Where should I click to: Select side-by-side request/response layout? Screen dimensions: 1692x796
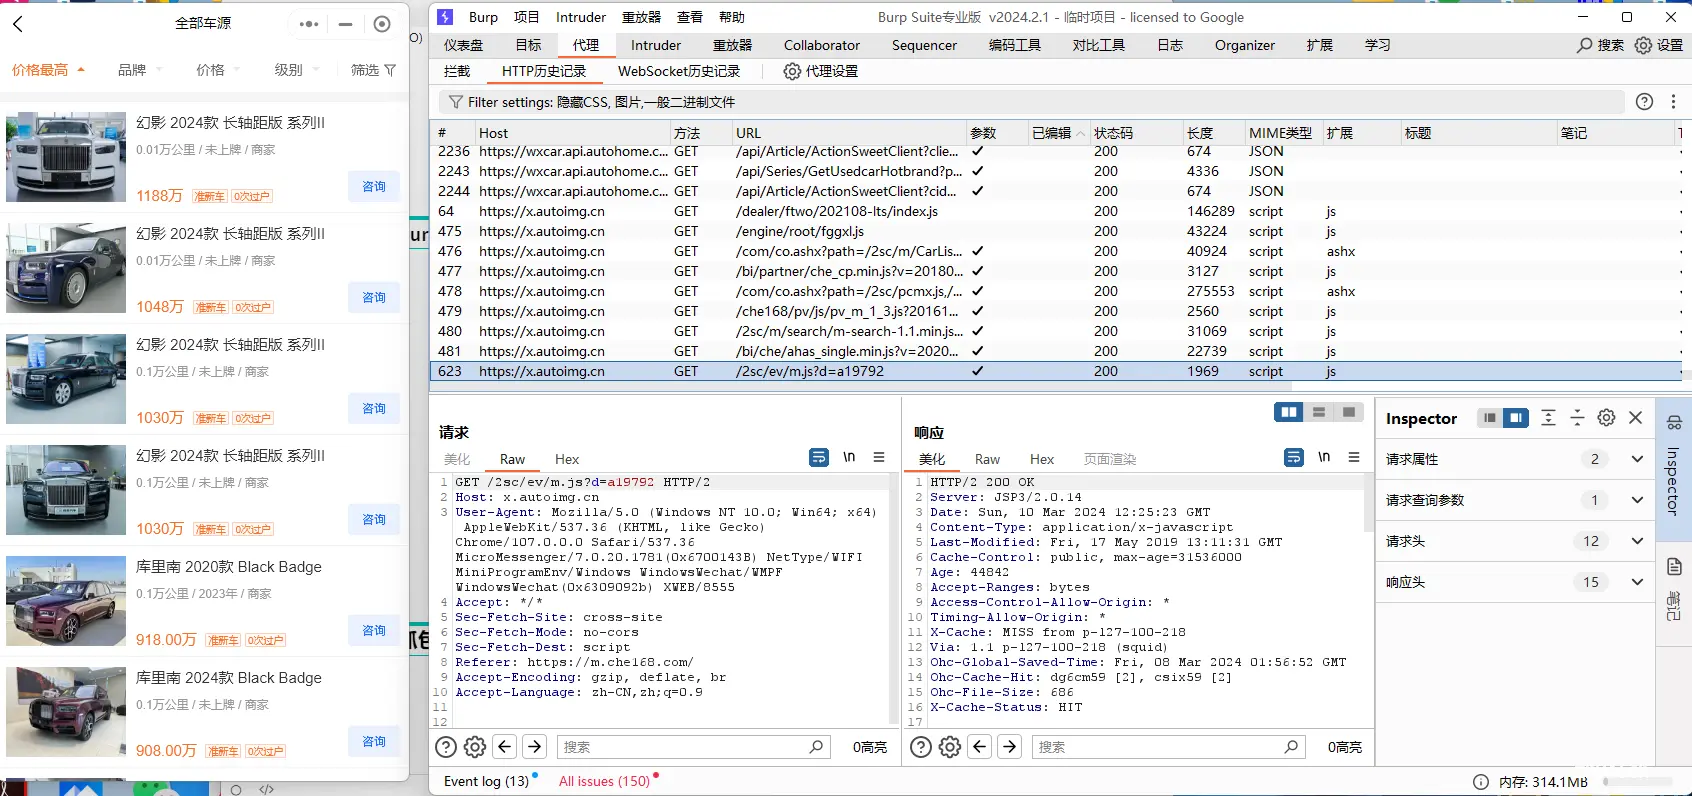(1289, 412)
